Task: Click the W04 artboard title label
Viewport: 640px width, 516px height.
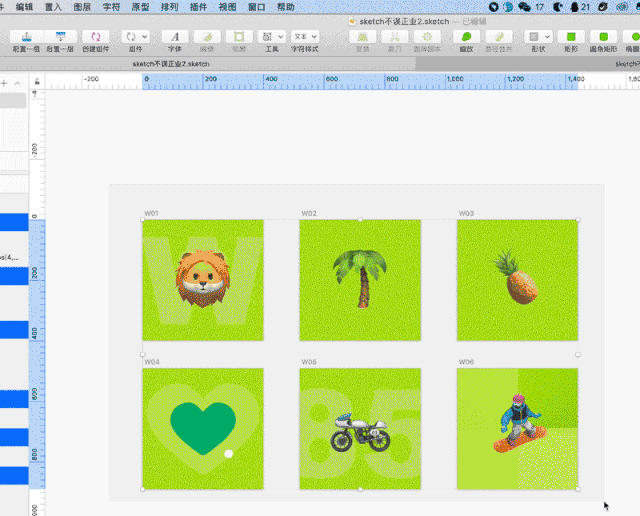Action: point(151,362)
